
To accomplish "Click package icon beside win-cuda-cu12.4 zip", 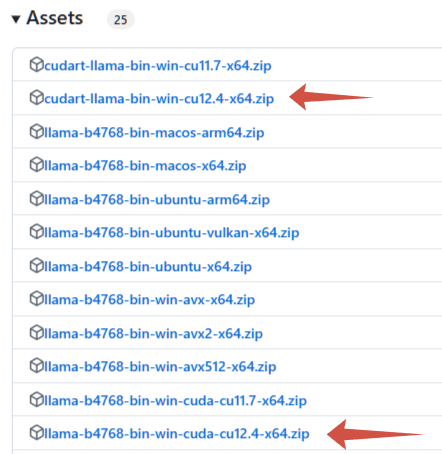I will coord(37,433).
